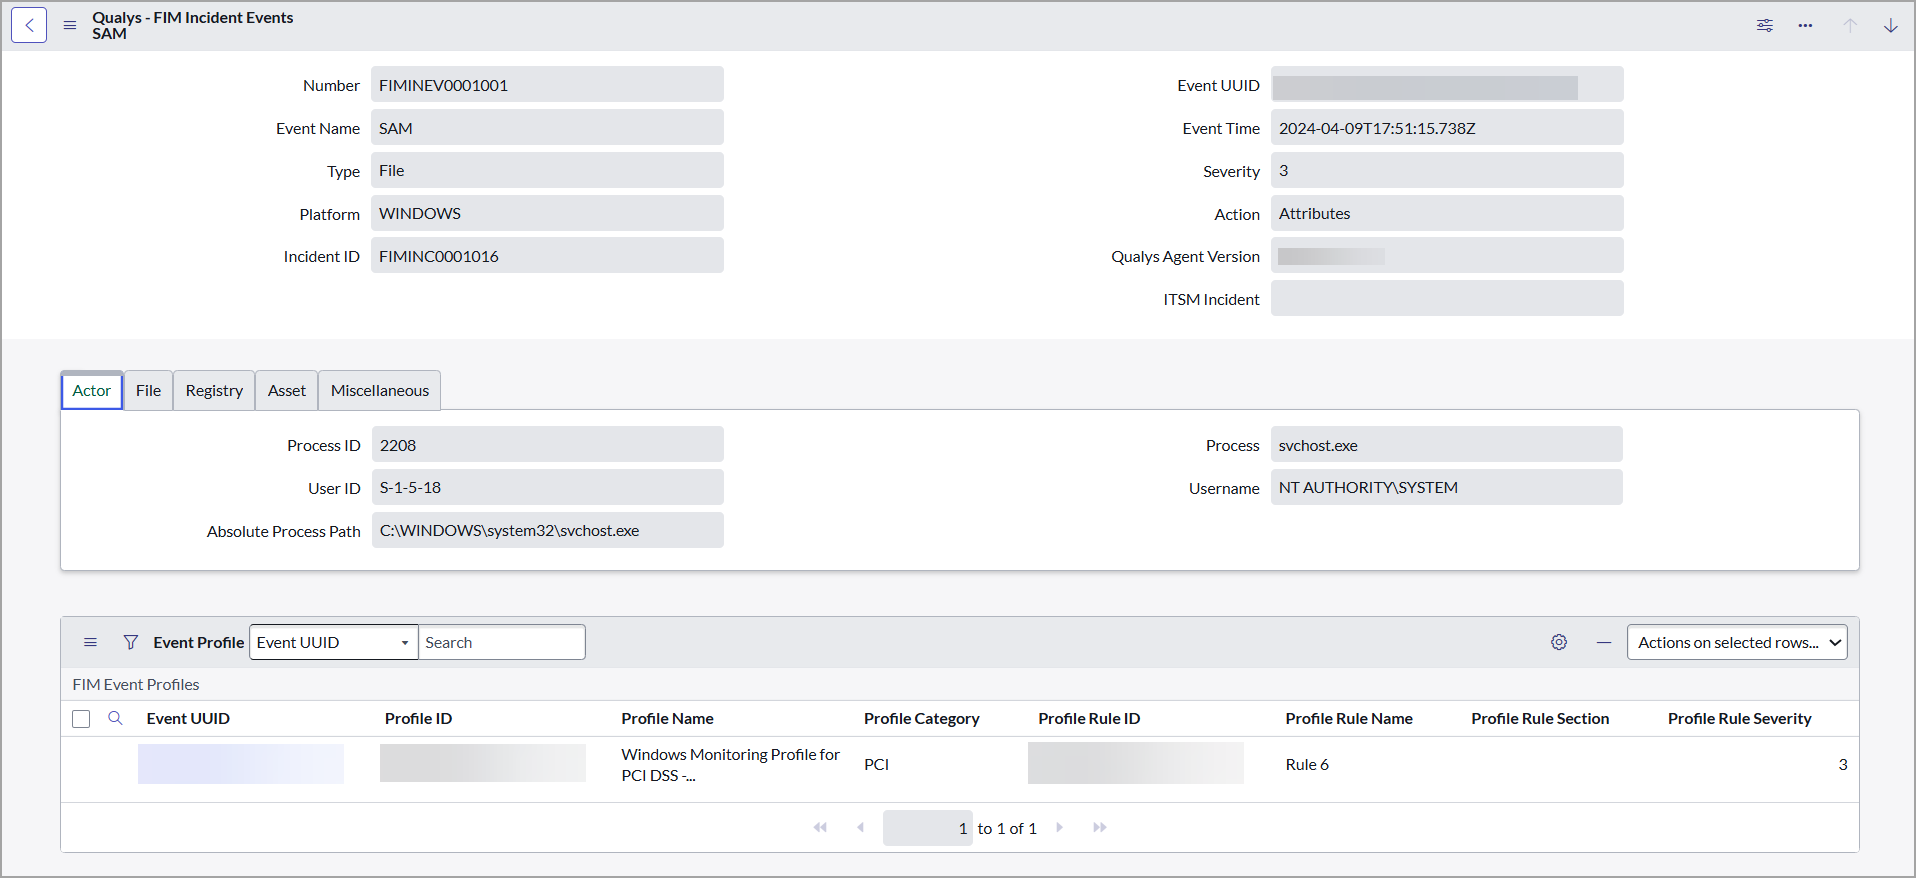
Task: Click the back arrow button
Action: click(29, 26)
